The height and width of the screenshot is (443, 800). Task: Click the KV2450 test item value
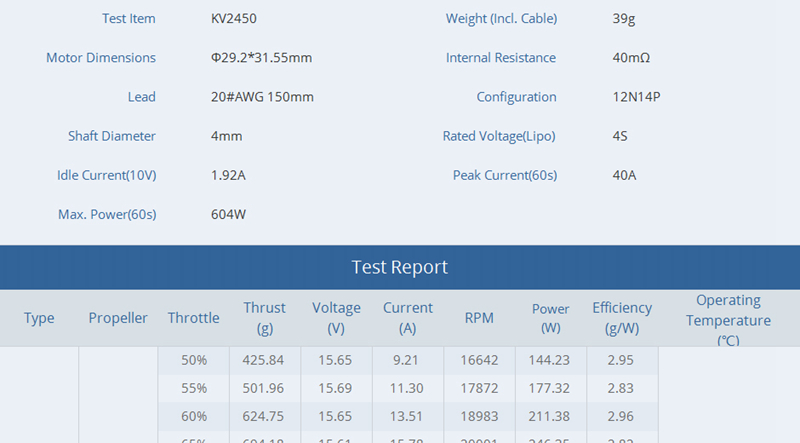pyautogui.click(x=234, y=19)
